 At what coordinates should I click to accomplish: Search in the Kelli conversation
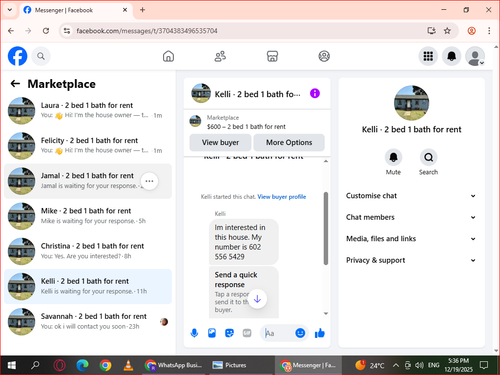(428, 157)
